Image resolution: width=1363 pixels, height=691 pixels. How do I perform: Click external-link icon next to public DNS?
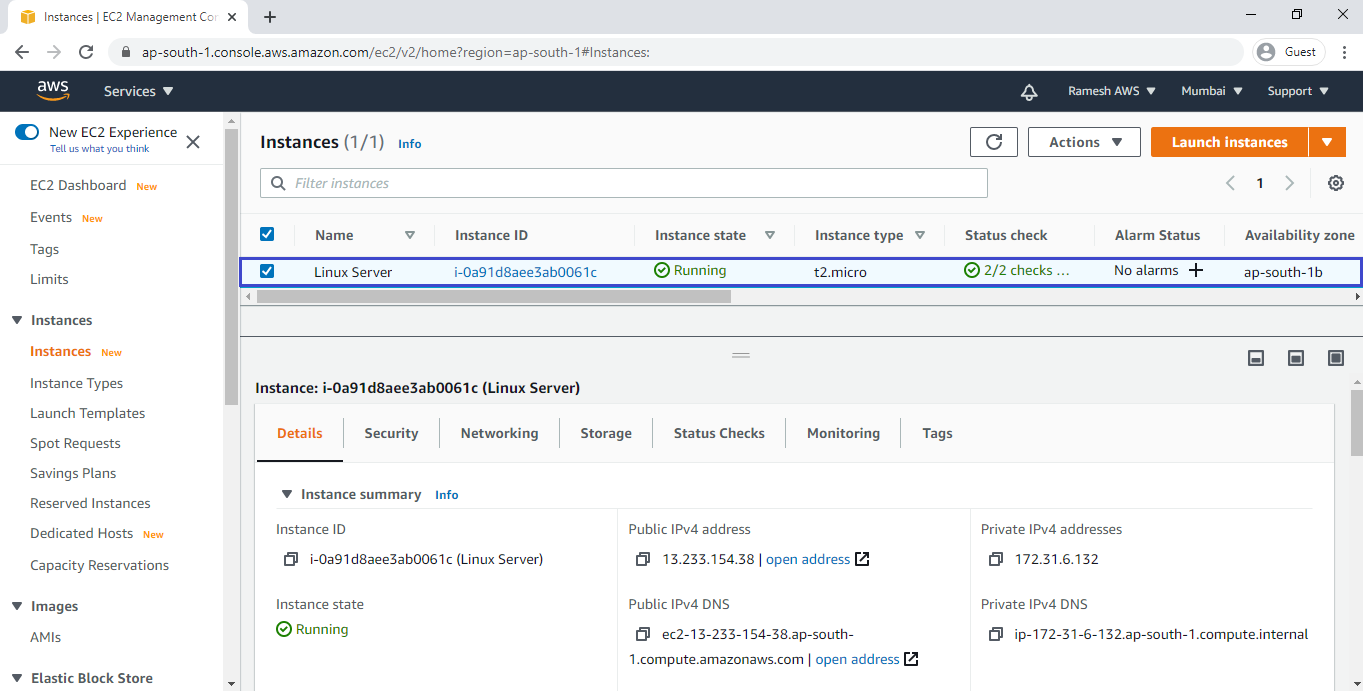pyautogui.click(x=911, y=659)
